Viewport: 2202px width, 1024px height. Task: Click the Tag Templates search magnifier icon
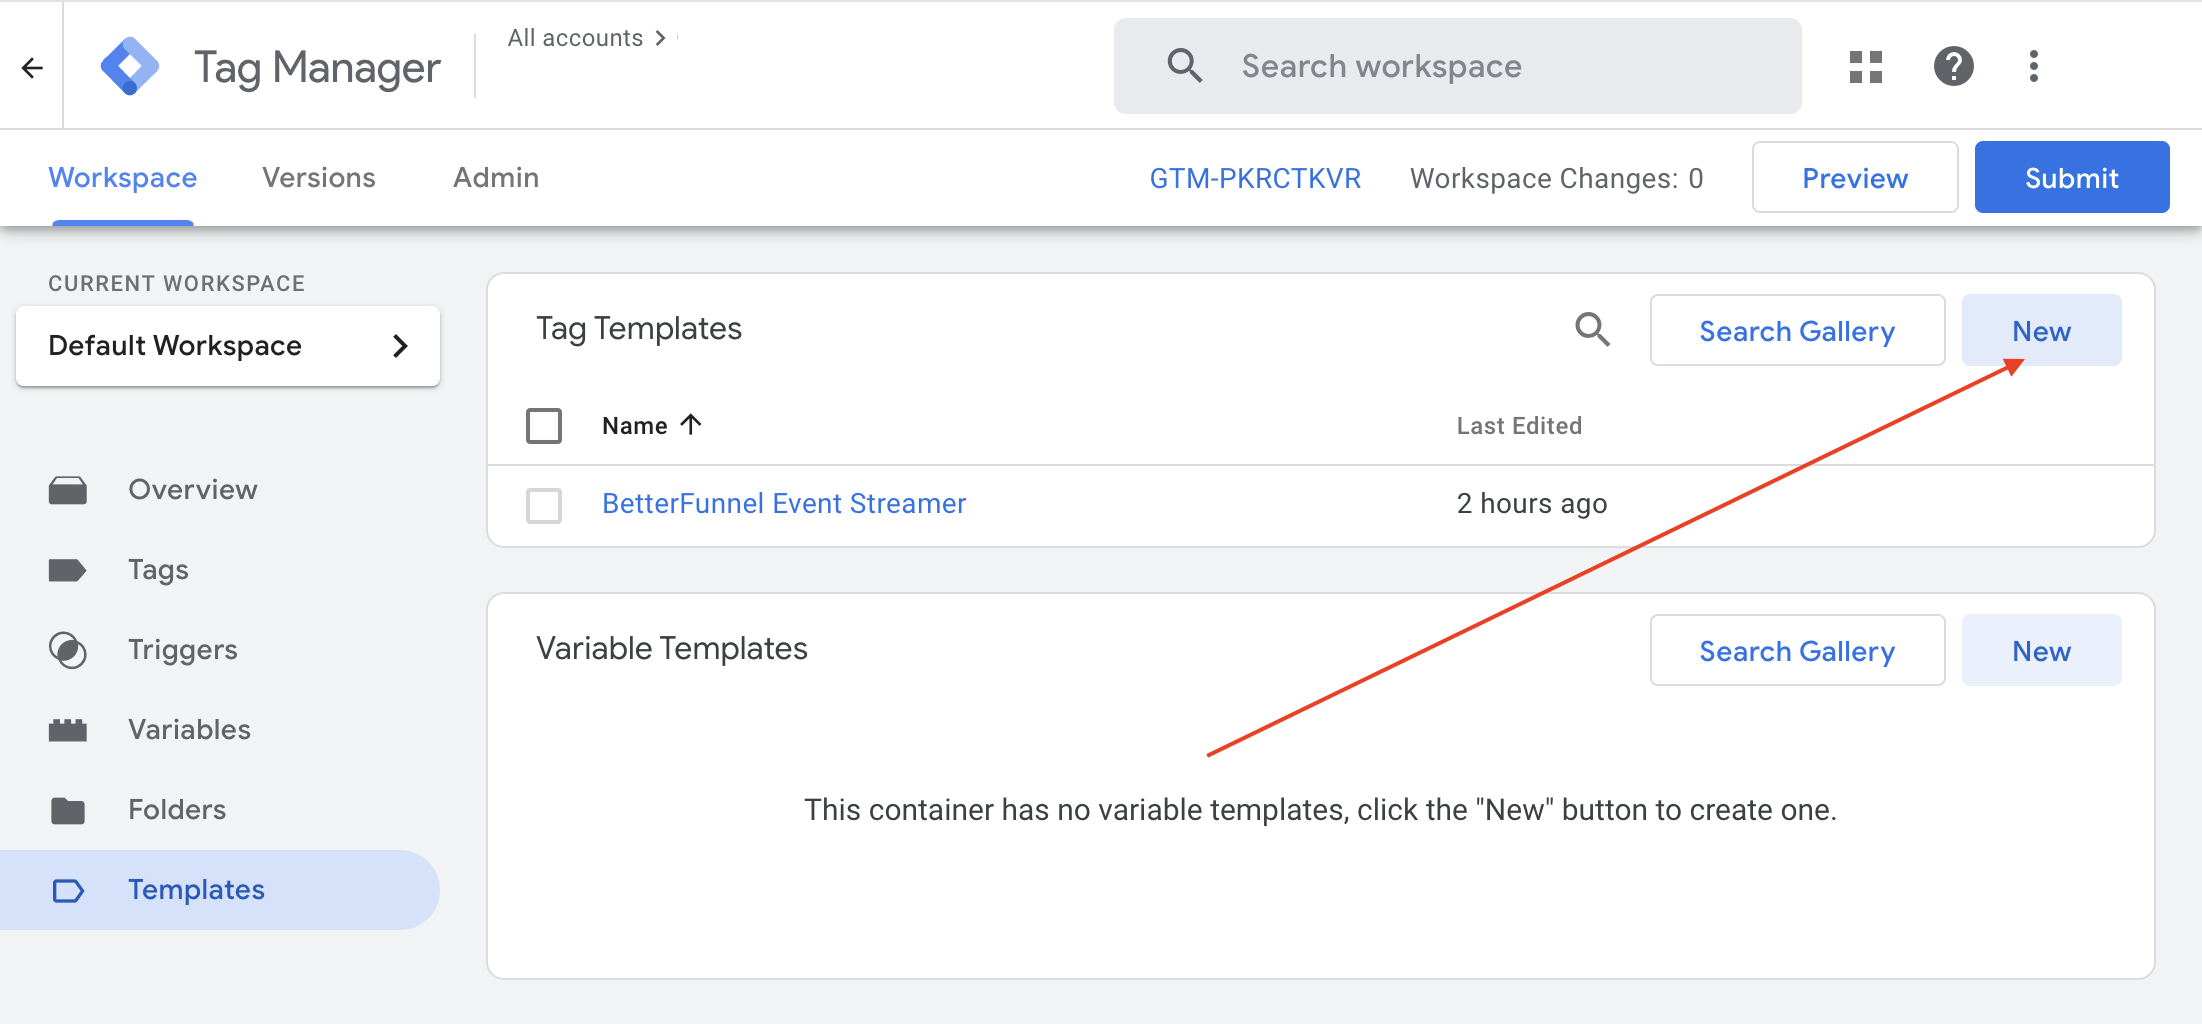point(1592,329)
